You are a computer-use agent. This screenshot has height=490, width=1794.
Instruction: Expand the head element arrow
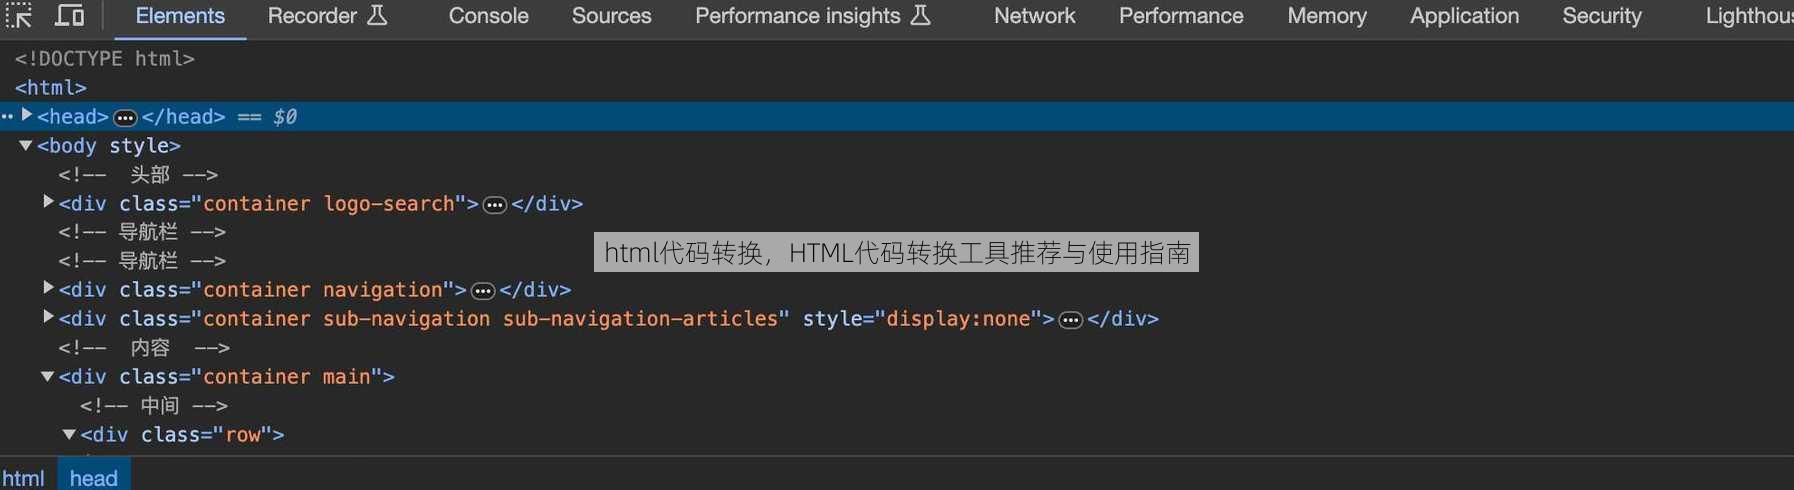point(27,115)
